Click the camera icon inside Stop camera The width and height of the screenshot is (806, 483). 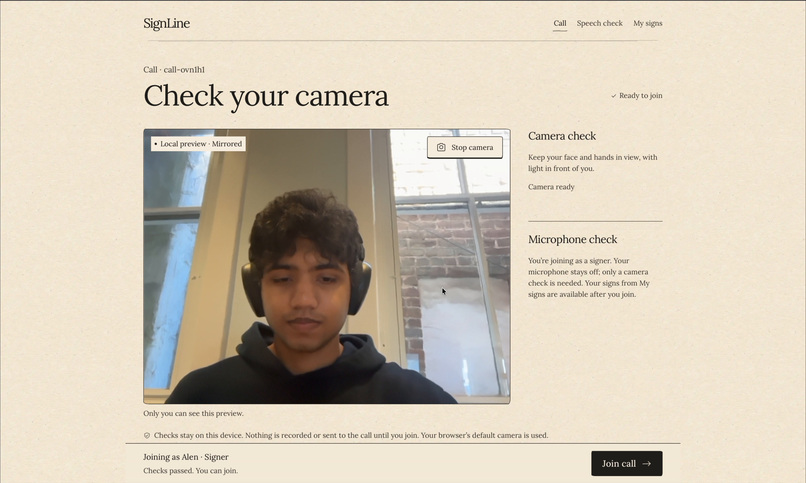[x=441, y=147]
